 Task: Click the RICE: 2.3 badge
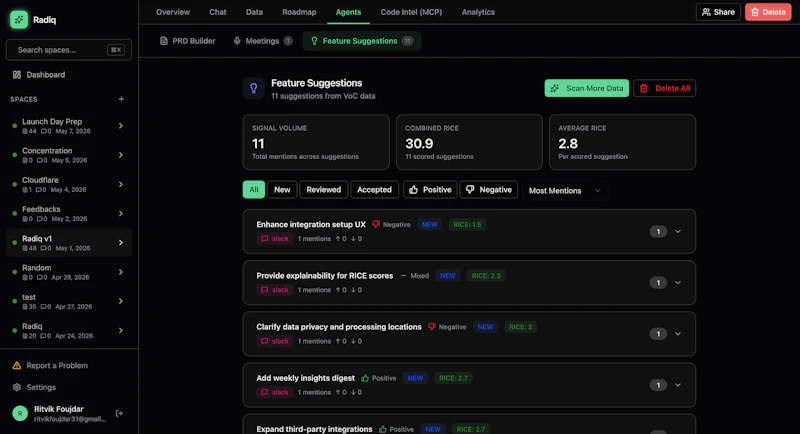pyautogui.click(x=486, y=275)
